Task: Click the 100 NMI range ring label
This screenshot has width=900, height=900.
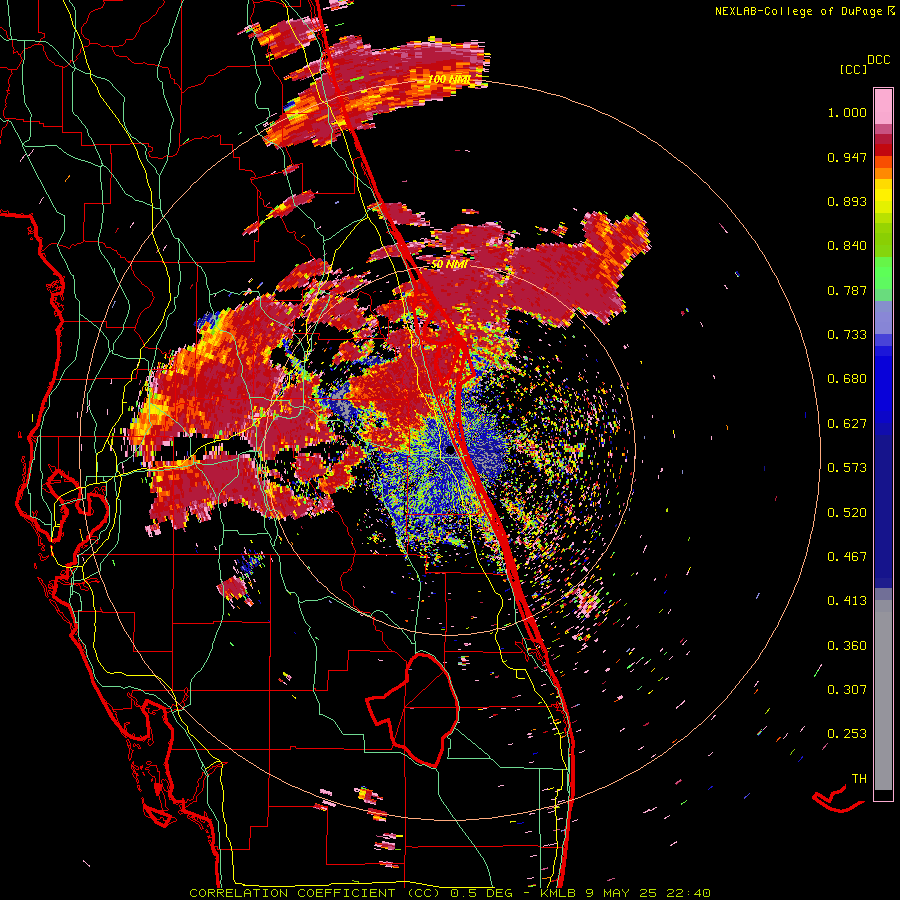Action: (x=449, y=79)
